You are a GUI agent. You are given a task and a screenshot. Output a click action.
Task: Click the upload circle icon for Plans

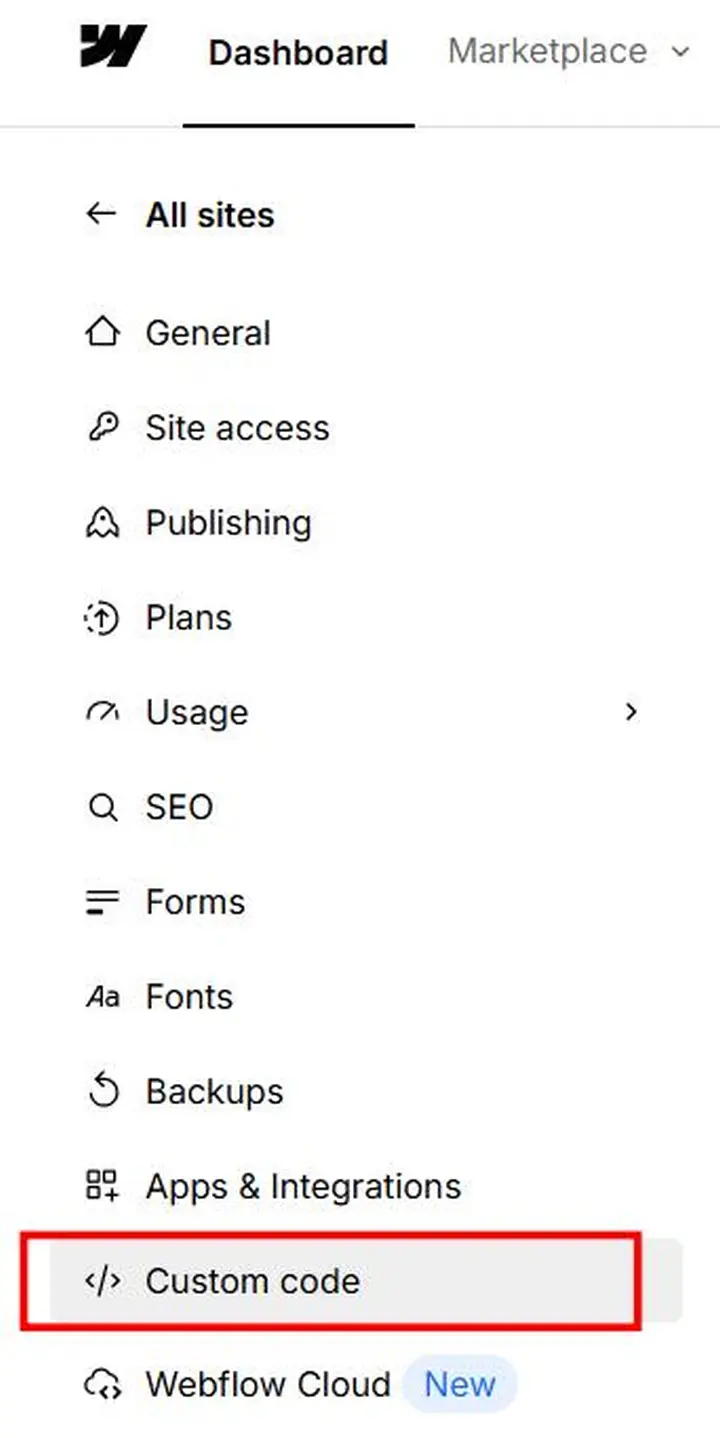pyautogui.click(x=102, y=618)
